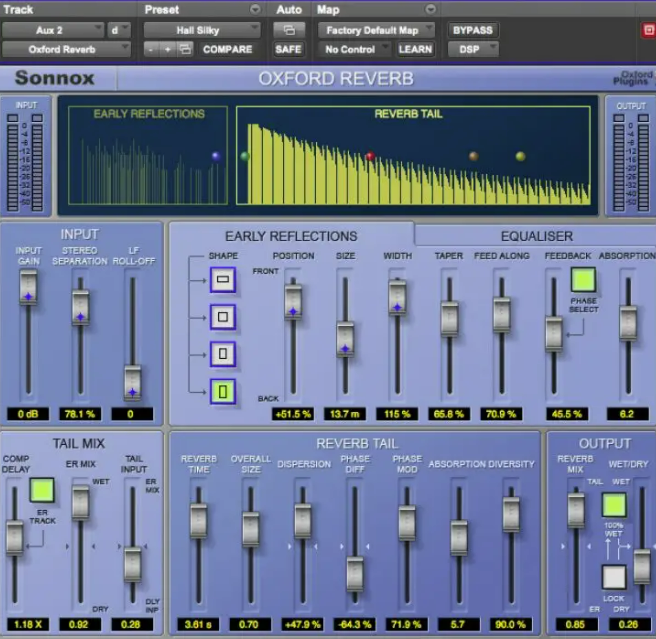Click the Stereo Separation slider handle
Image resolution: width=656 pixels, height=639 pixels.
[x=80, y=308]
